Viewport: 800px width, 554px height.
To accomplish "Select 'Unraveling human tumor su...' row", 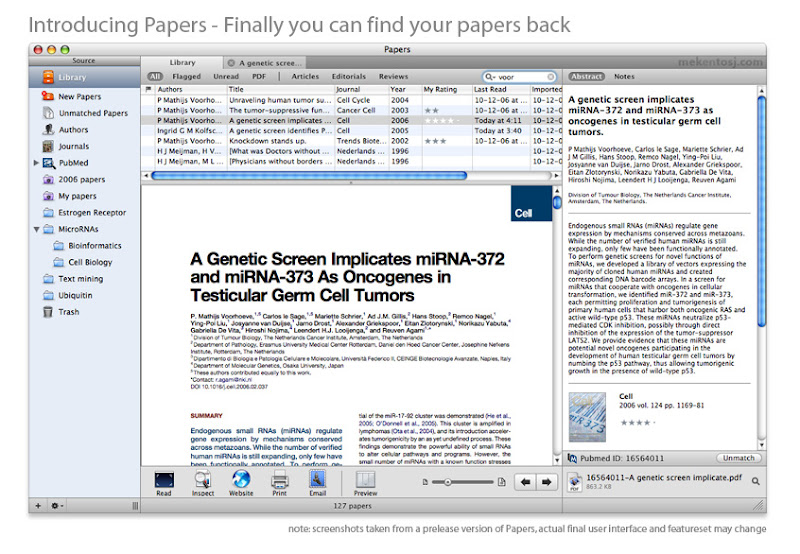I will click(x=352, y=100).
